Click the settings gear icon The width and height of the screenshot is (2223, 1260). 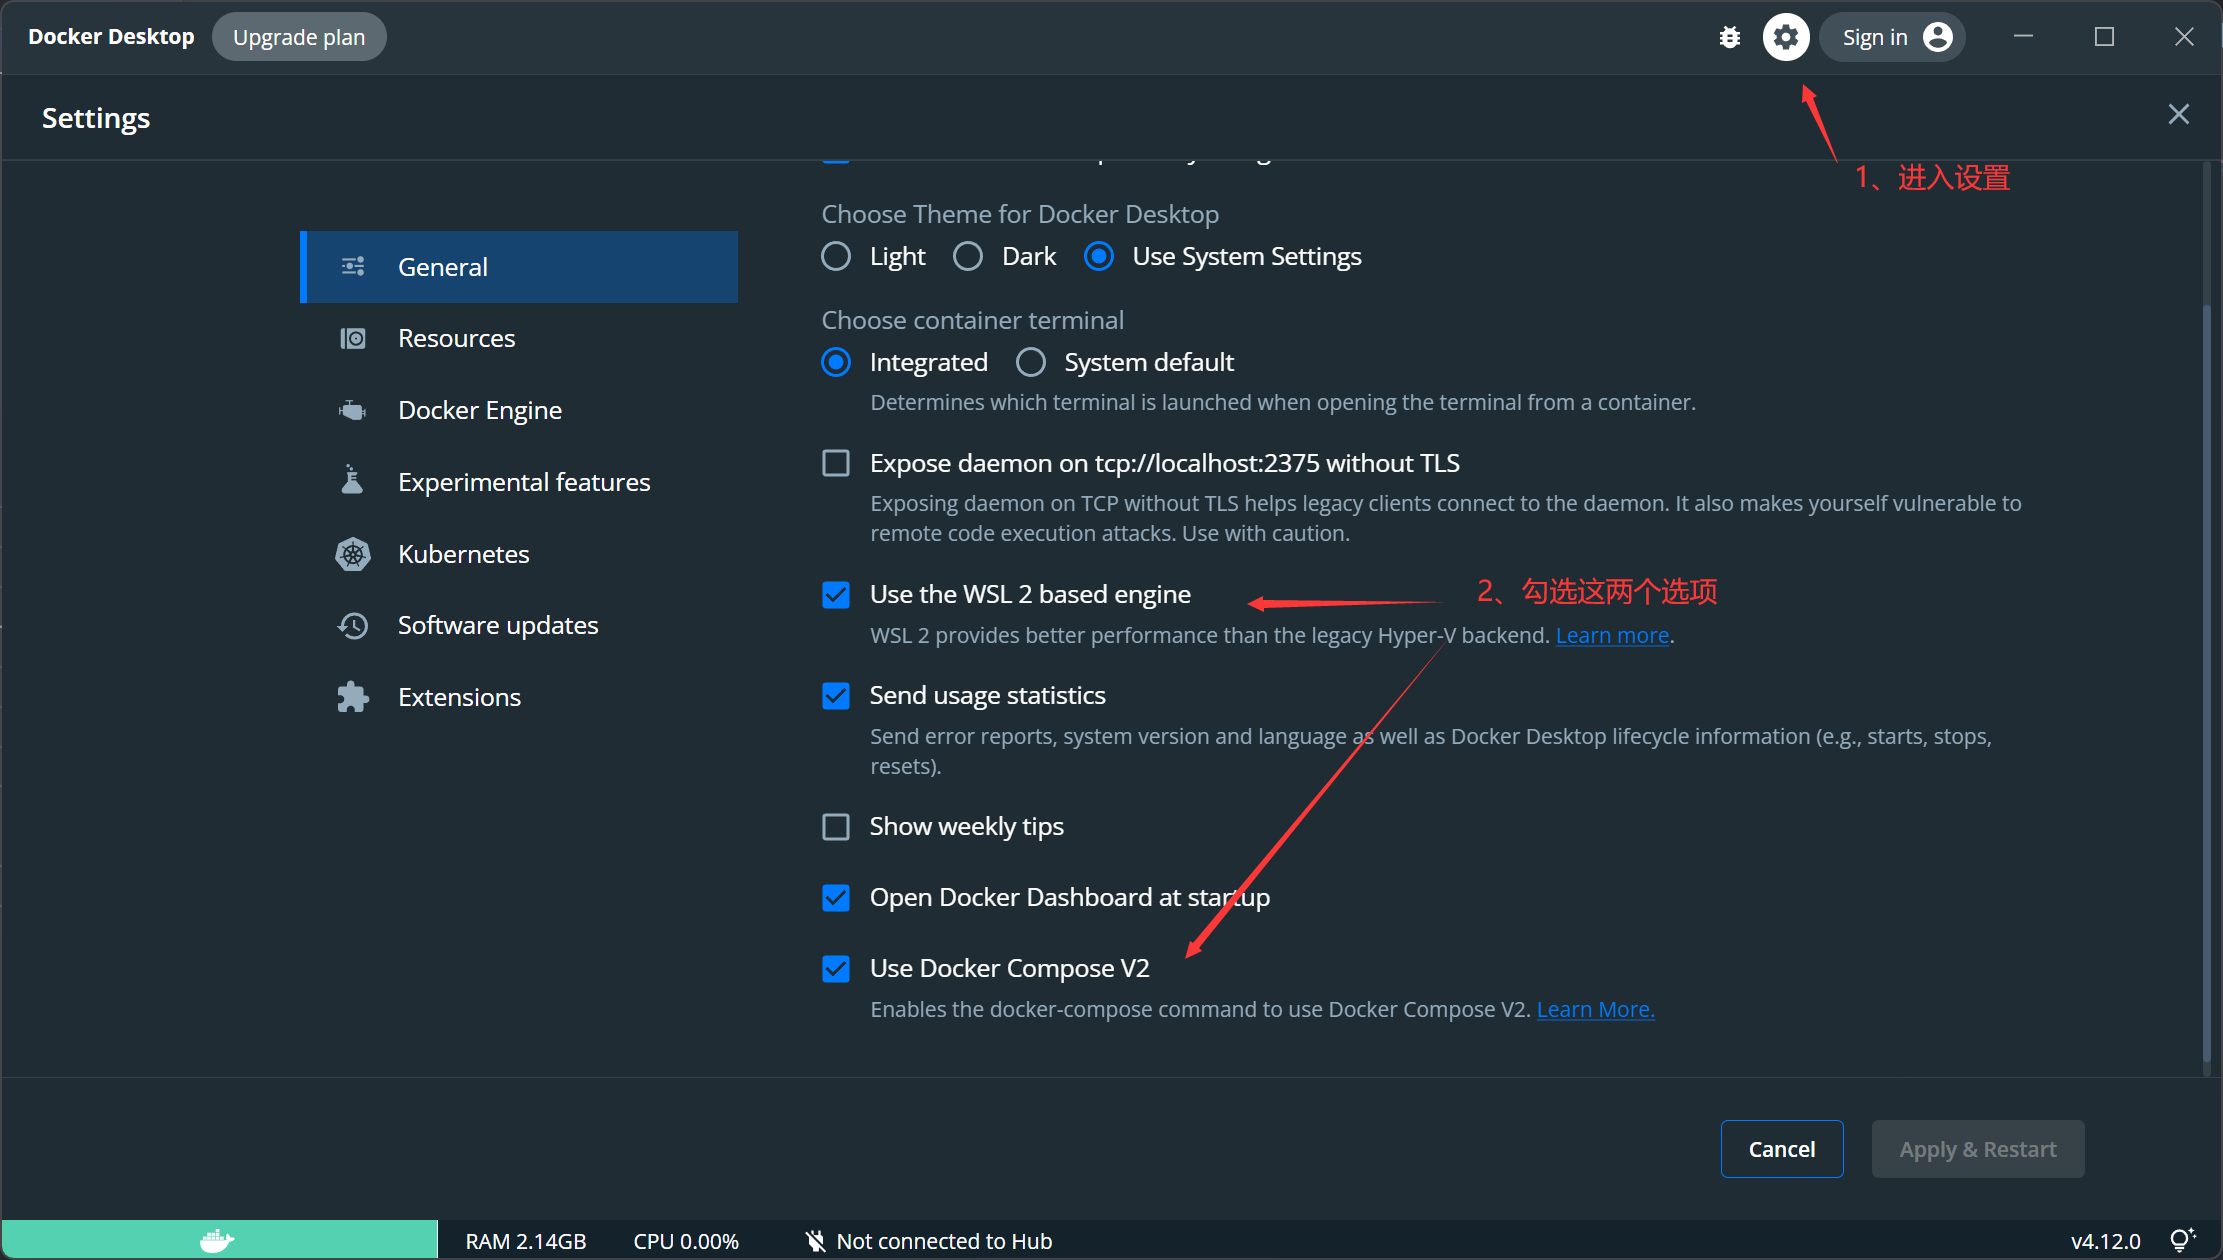click(1786, 38)
